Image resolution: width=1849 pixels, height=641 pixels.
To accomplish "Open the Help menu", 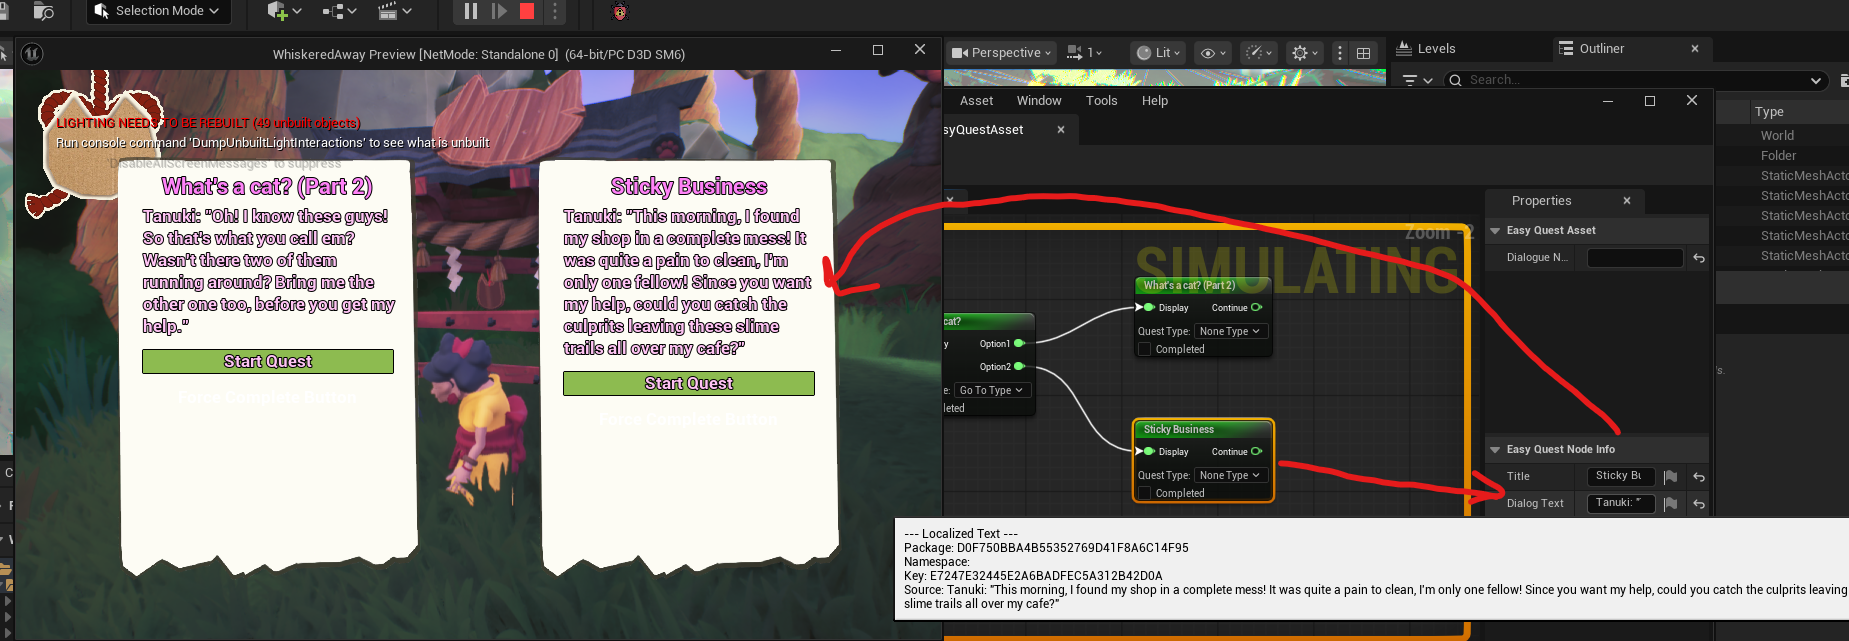I will 1155,100.
